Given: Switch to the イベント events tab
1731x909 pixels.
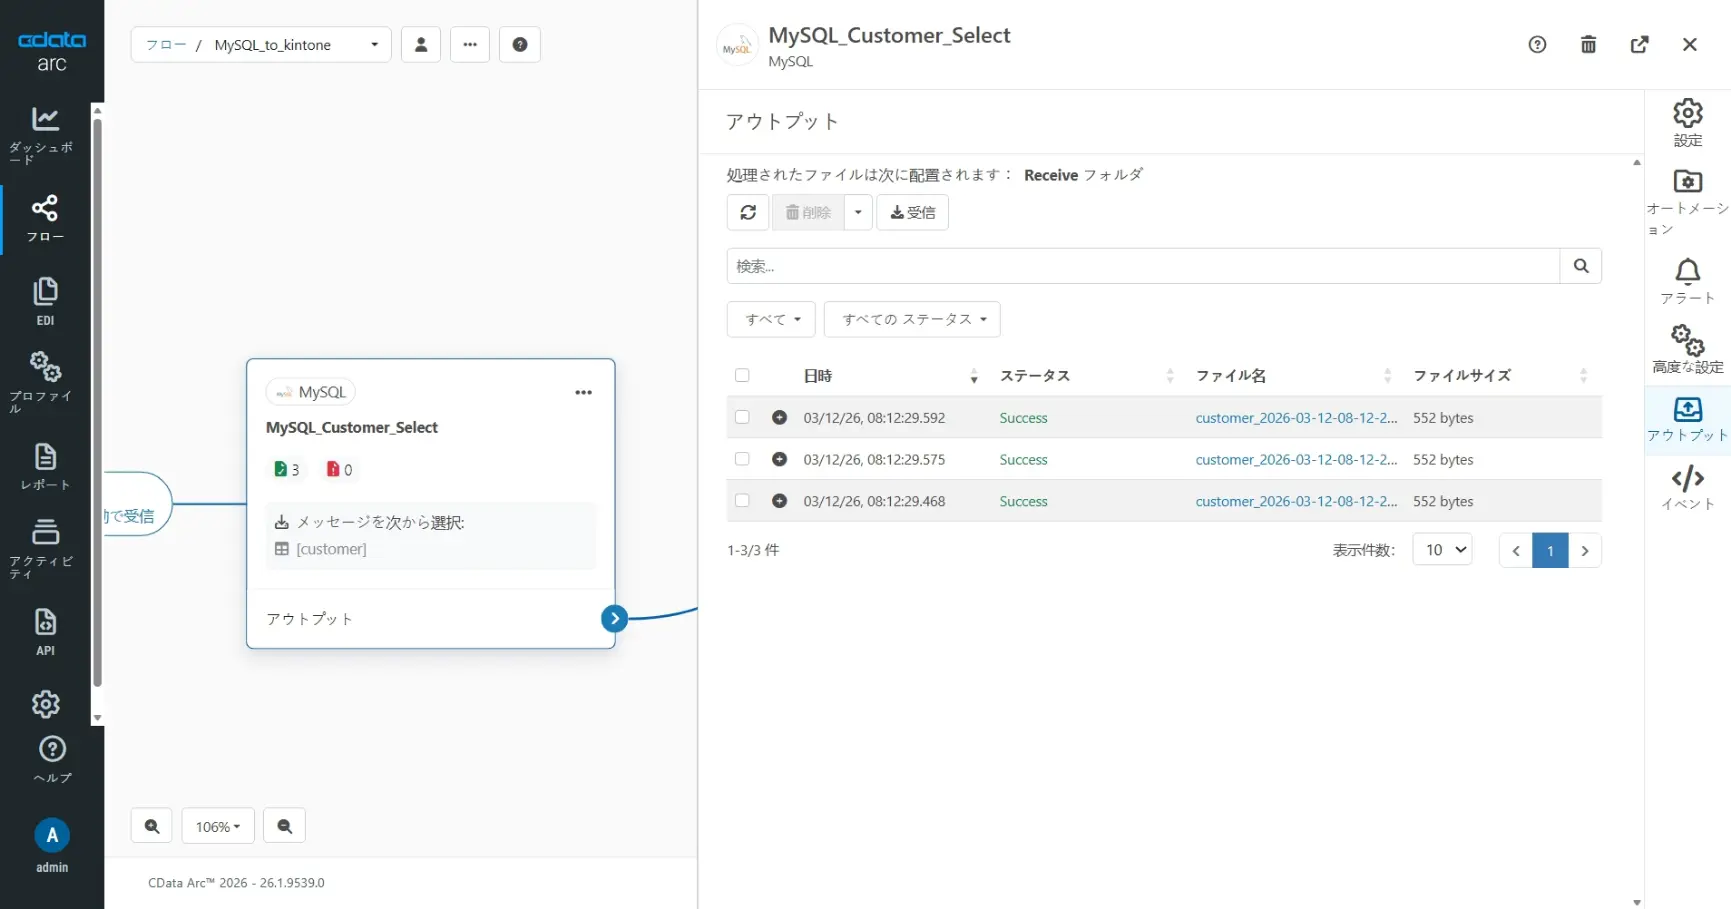Looking at the screenshot, I should 1687,487.
